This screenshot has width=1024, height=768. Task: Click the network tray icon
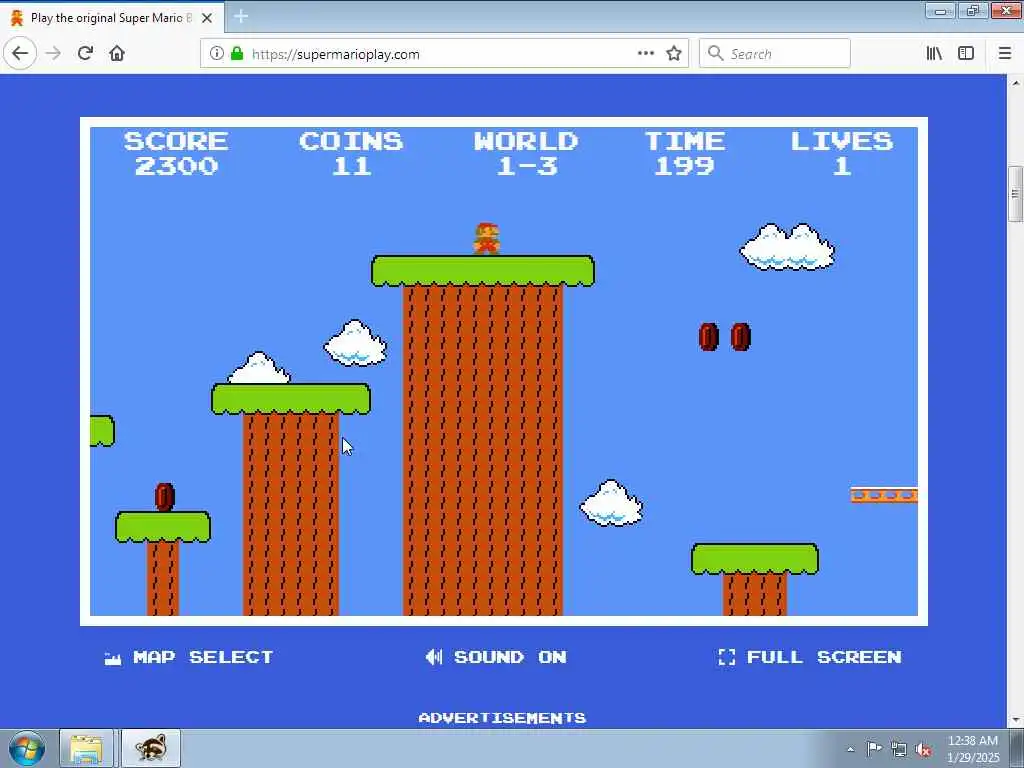click(x=899, y=749)
